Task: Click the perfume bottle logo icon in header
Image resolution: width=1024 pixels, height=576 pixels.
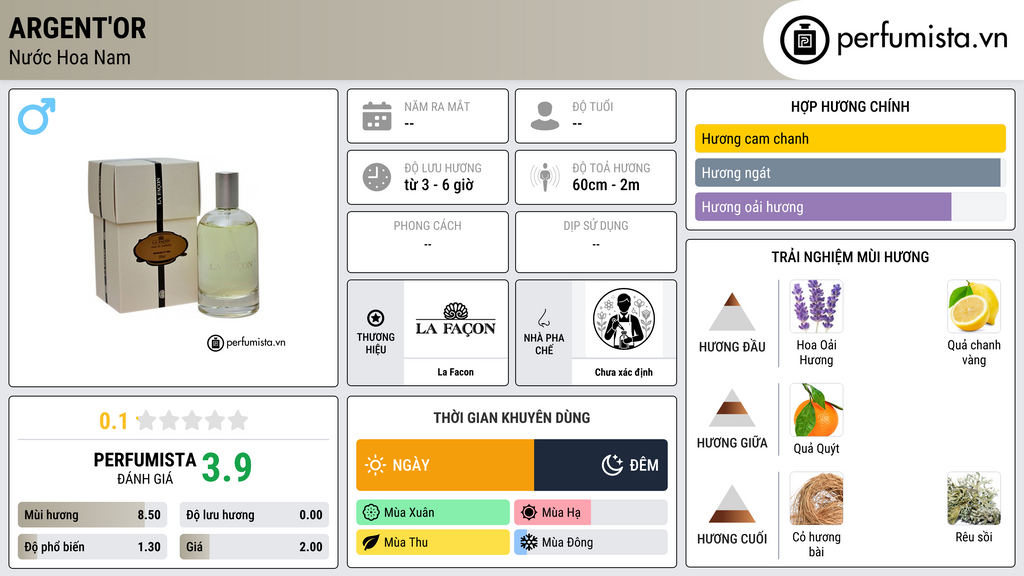Action: tap(805, 40)
